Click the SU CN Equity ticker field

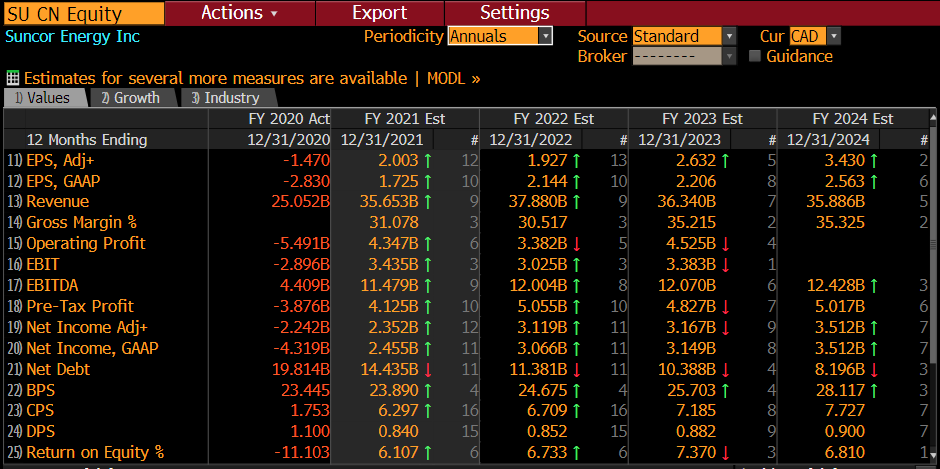point(84,13)
